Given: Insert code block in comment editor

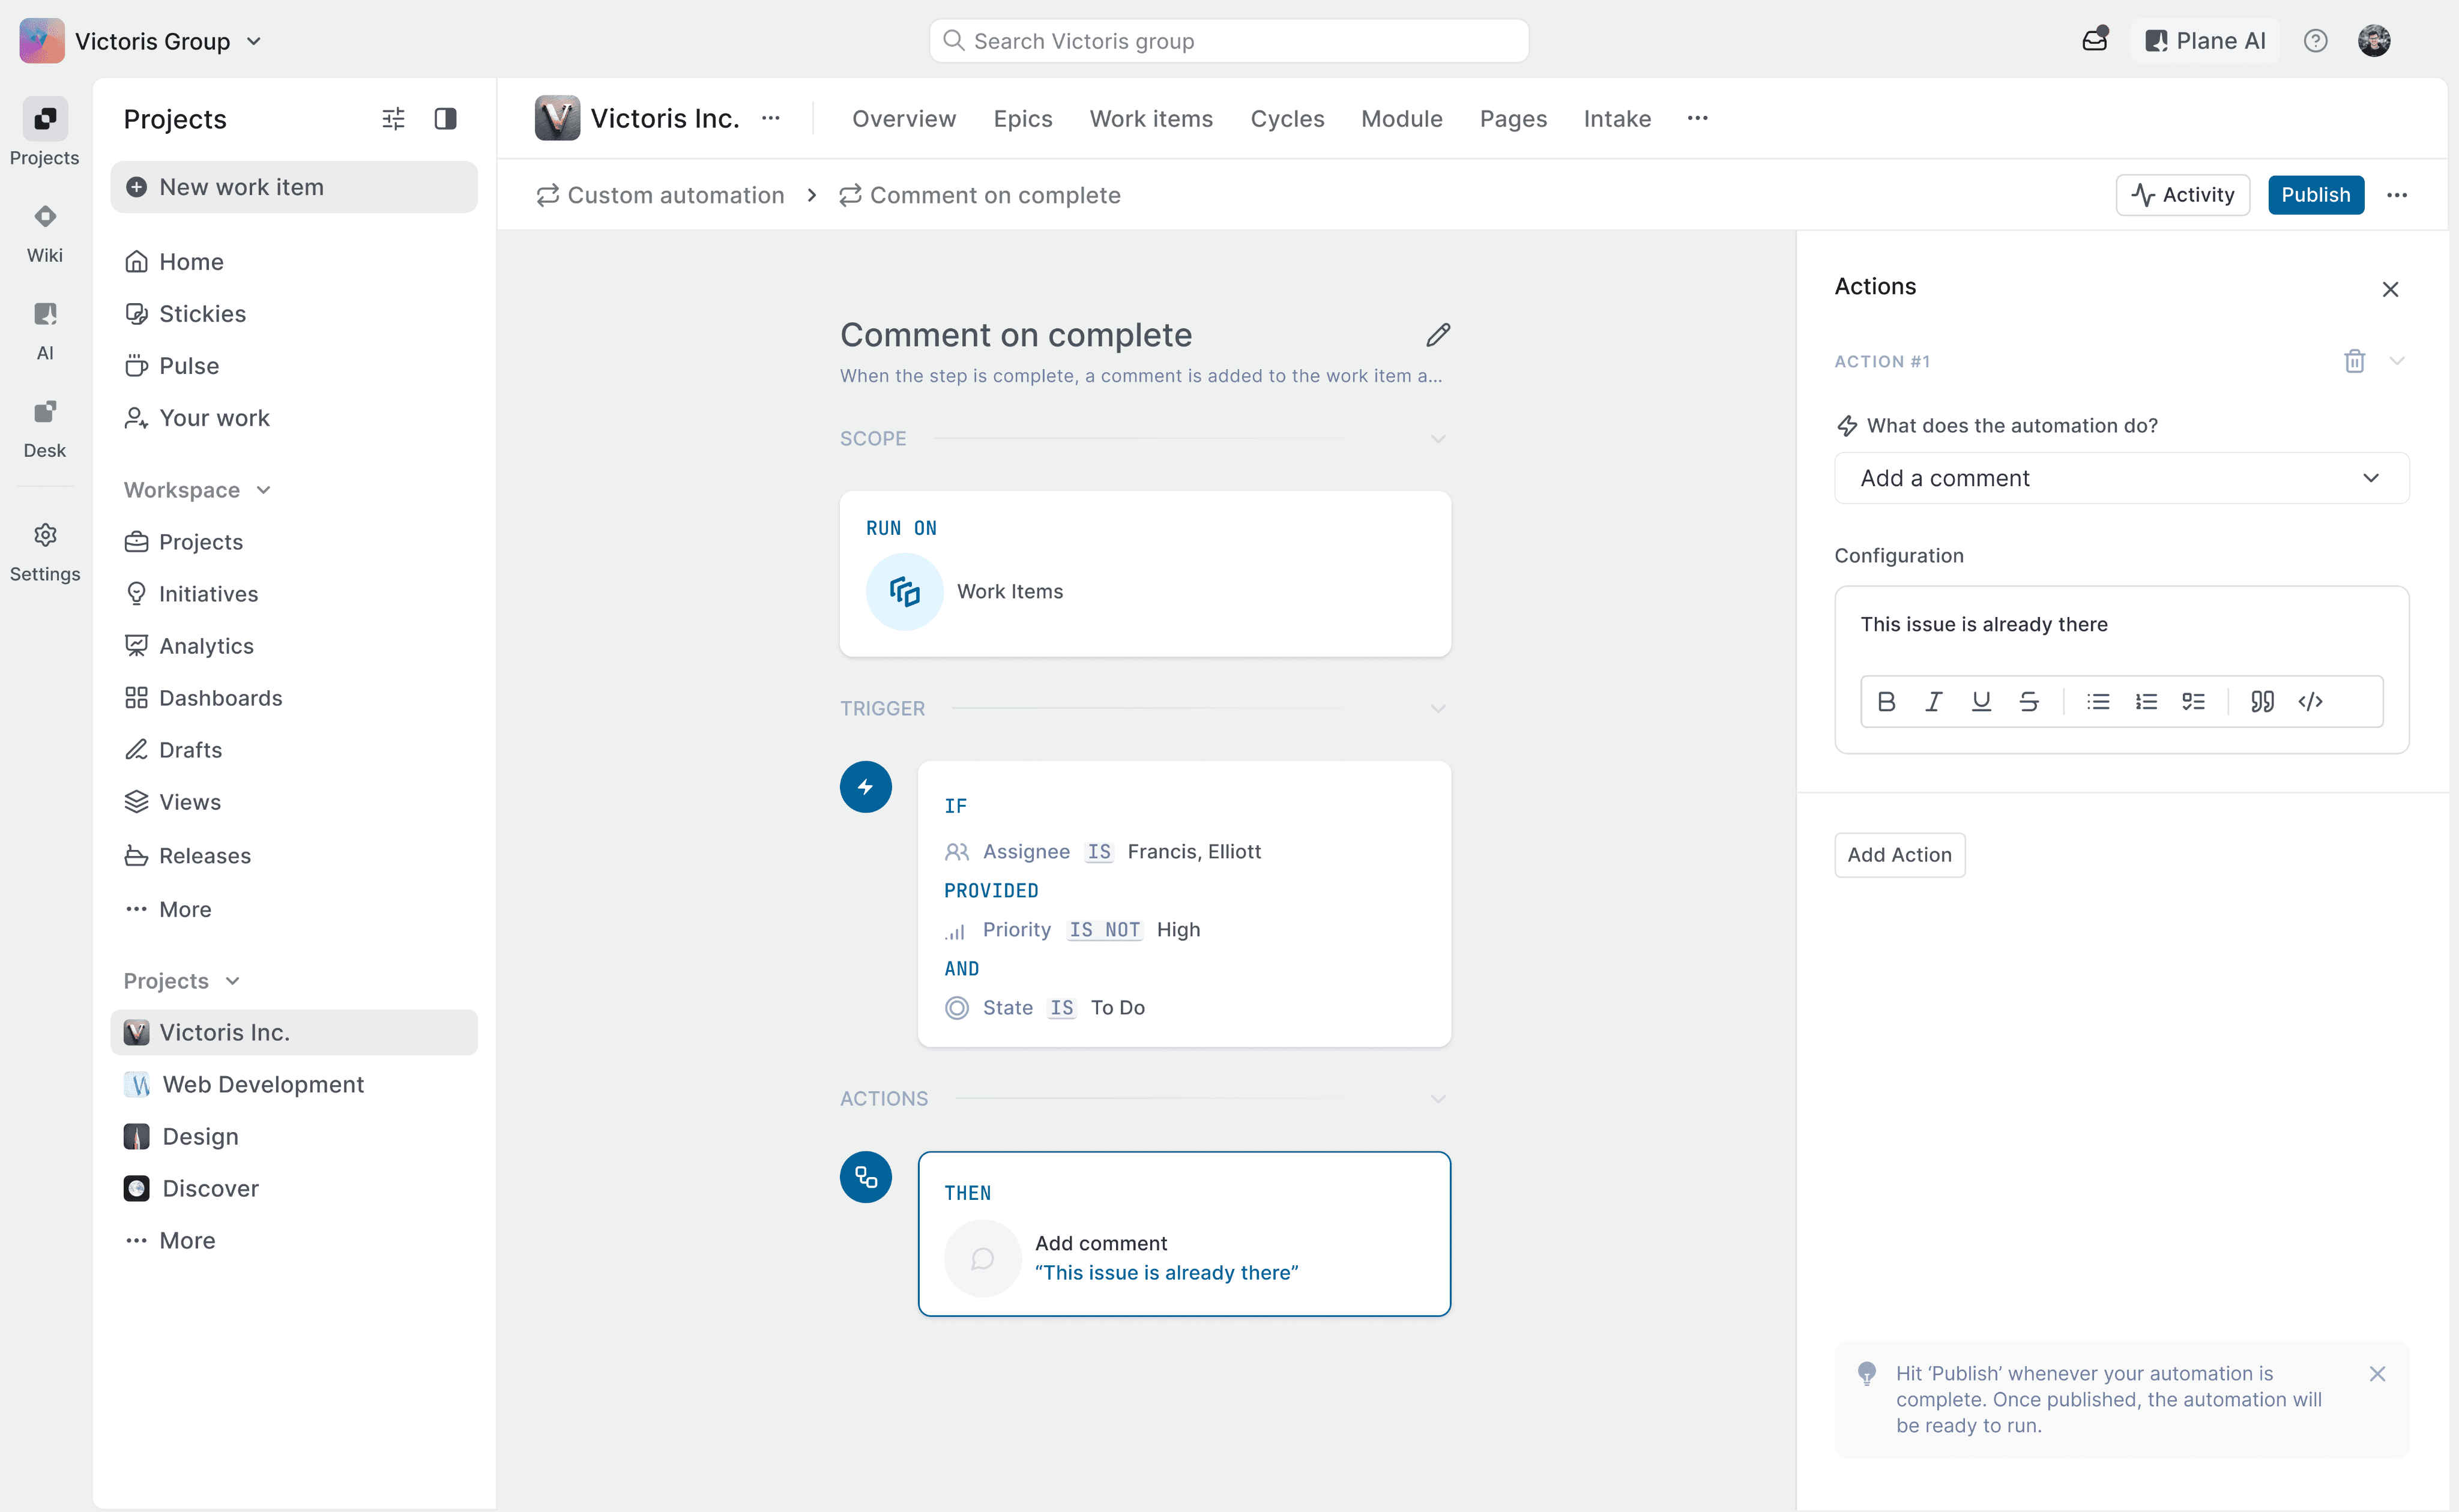Looking at the screenshot, I should [2310, 701].
